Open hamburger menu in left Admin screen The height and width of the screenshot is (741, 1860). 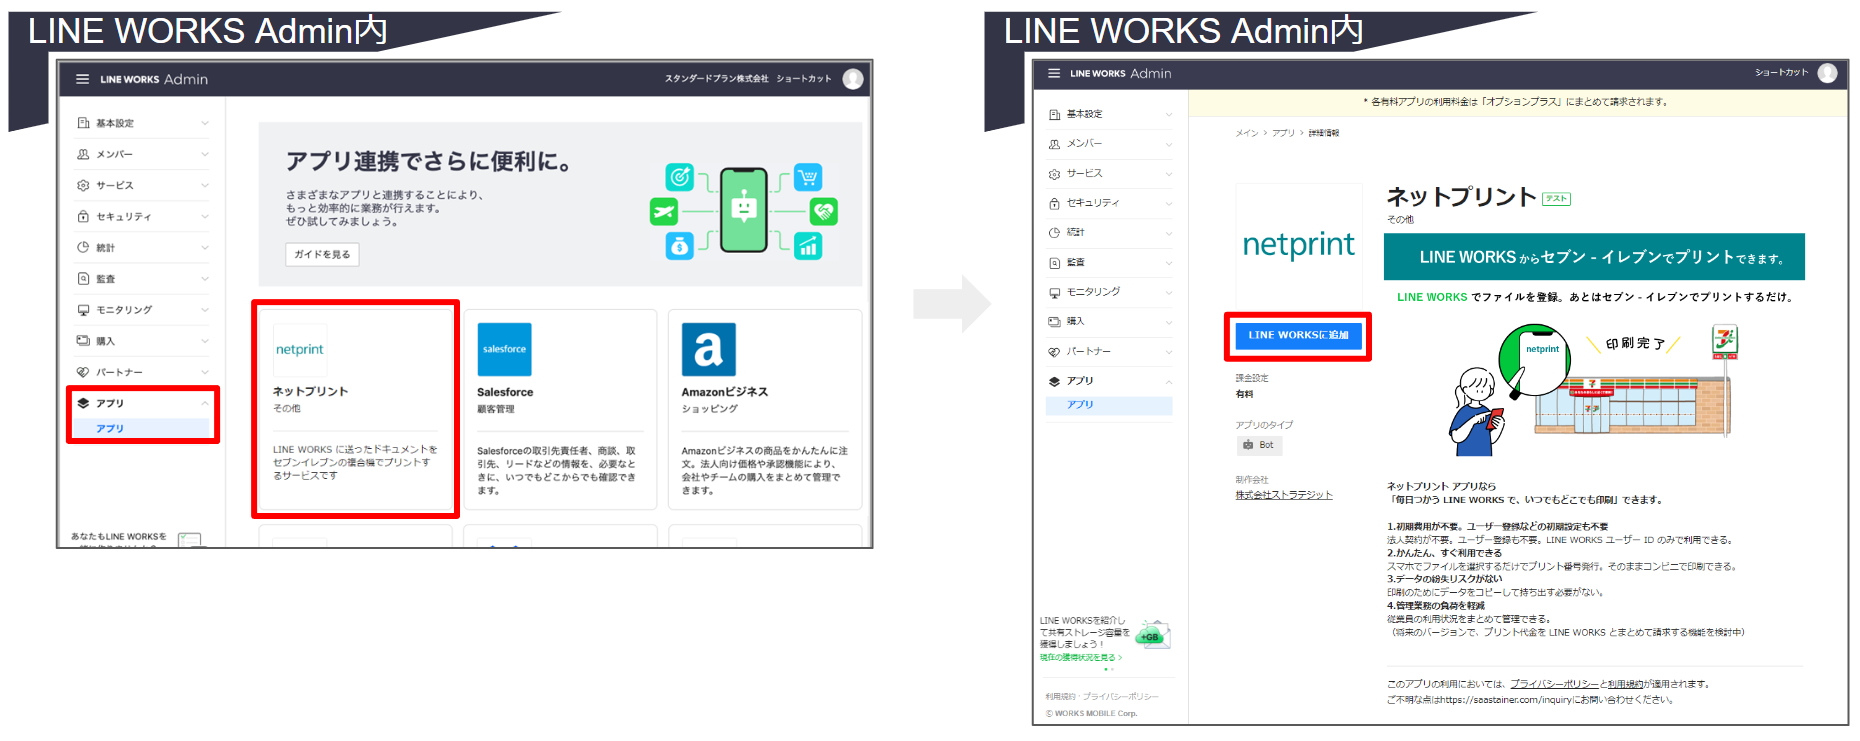pyautogui.click(x=82, y=79)
